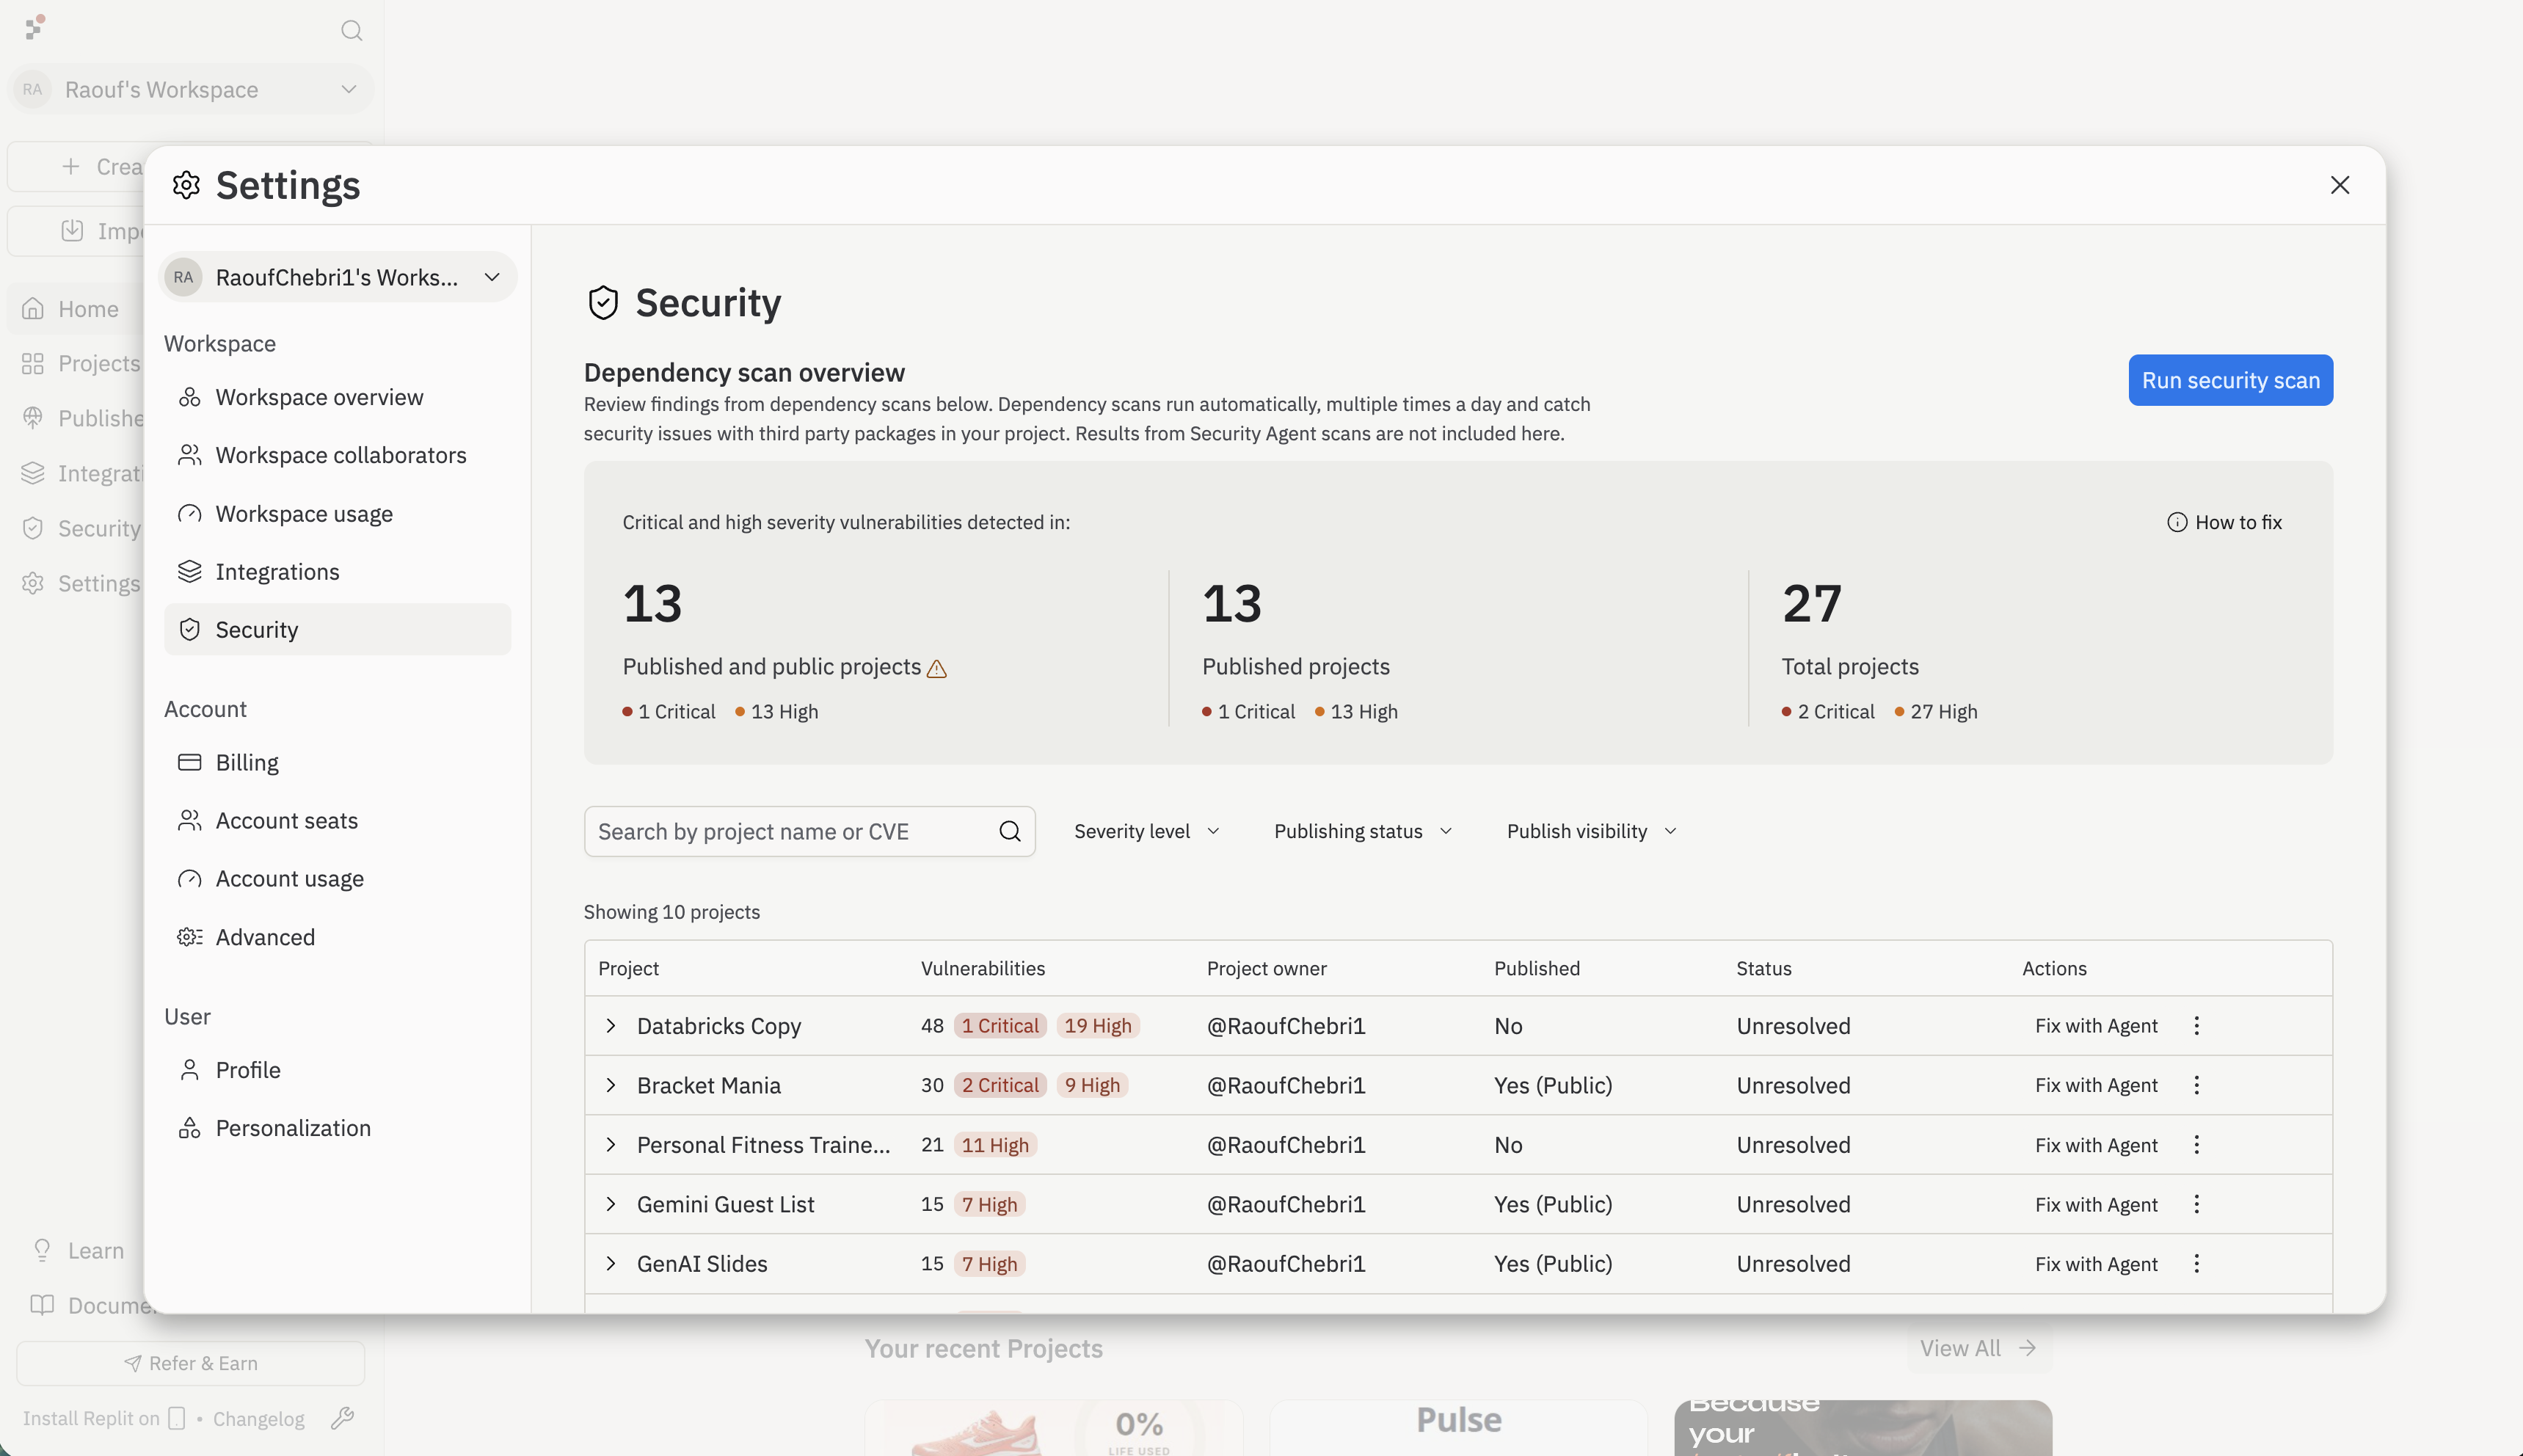Viewport: 2523px width, 1456px height.
Task: Click Refer & Earn button in background
Action: 190,1363
